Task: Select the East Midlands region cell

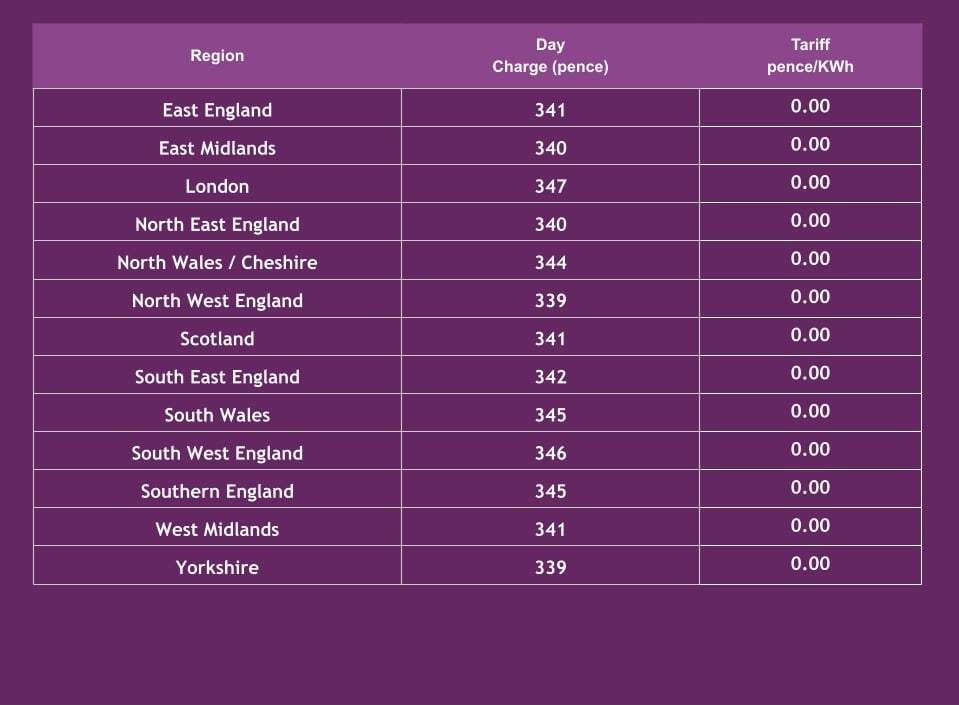Action: pyautogui.click(x=217, y=148)
